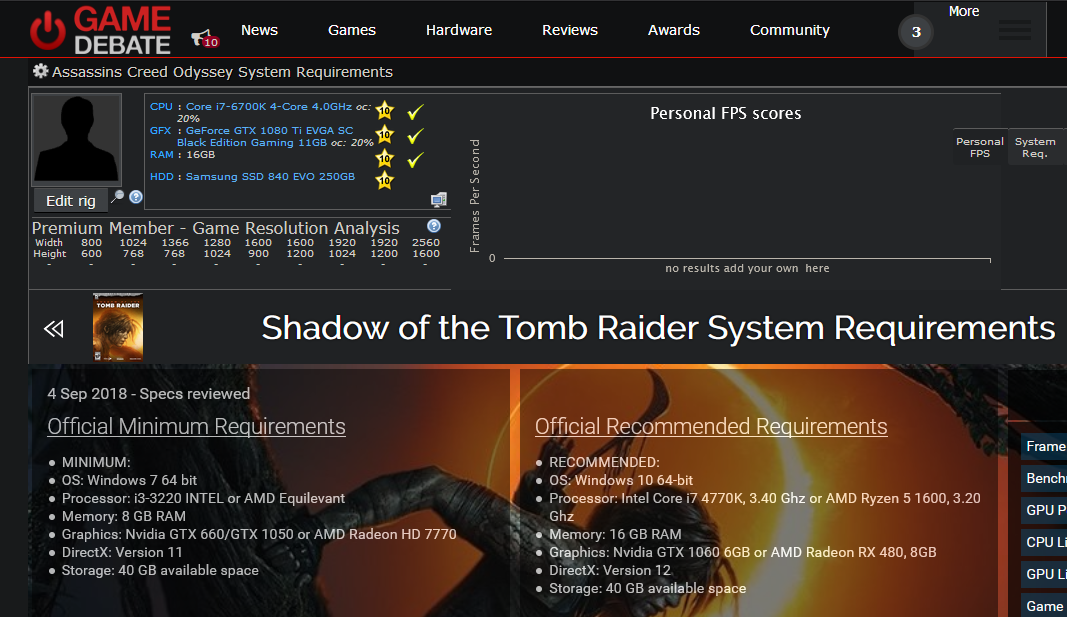1067x617 pixels.
Task: Click the help icon next to Edit rig
Action: 136,197
